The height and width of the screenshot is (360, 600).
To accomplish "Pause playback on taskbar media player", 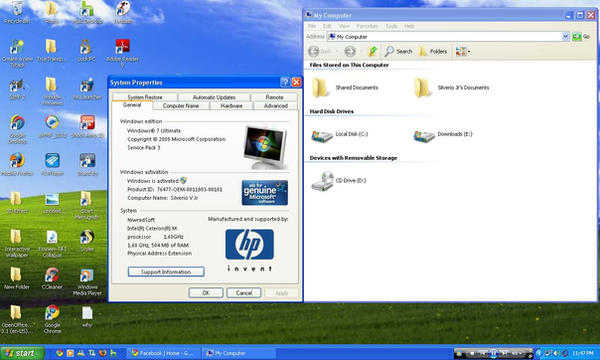I will [x=494, y=353].
